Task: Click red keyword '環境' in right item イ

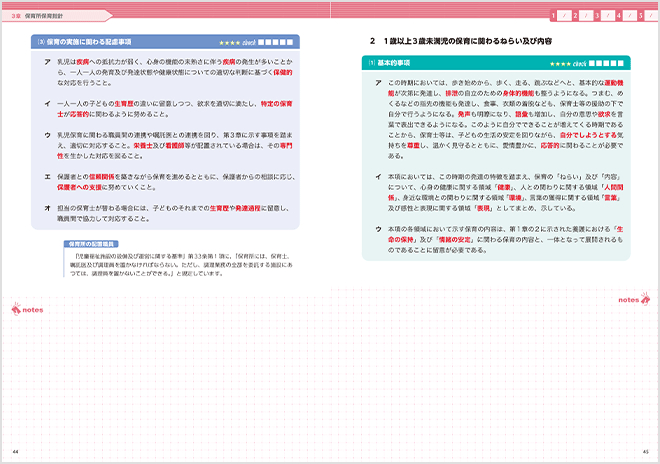Action: click(515, 198)
